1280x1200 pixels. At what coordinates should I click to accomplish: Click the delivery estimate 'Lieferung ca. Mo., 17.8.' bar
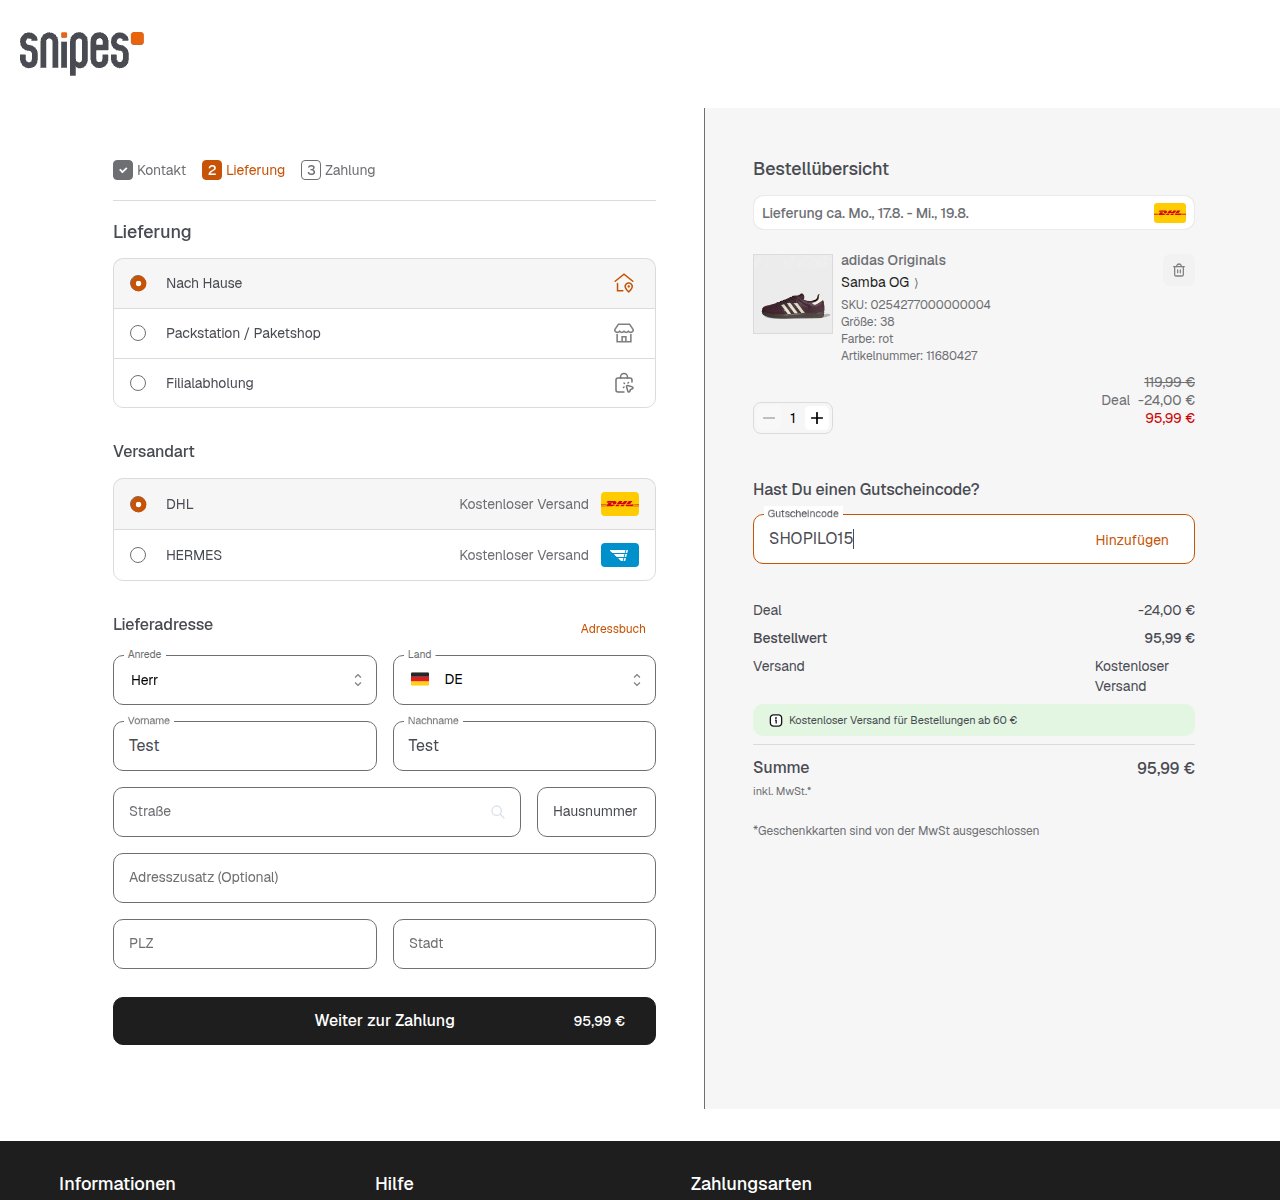[x=973, y=213]
